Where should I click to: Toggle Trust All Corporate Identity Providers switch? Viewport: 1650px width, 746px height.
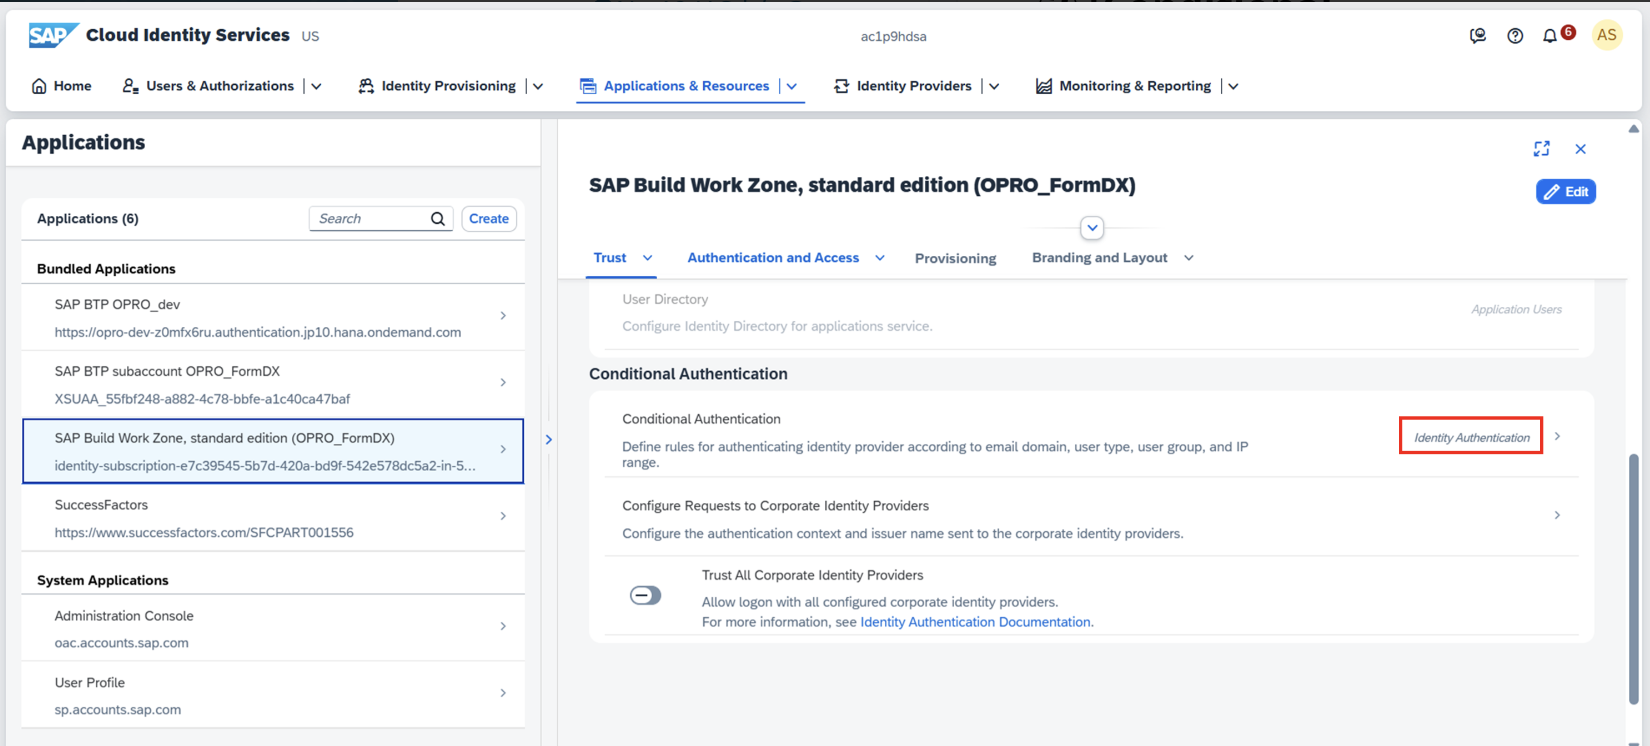click(x=645, y=596)
